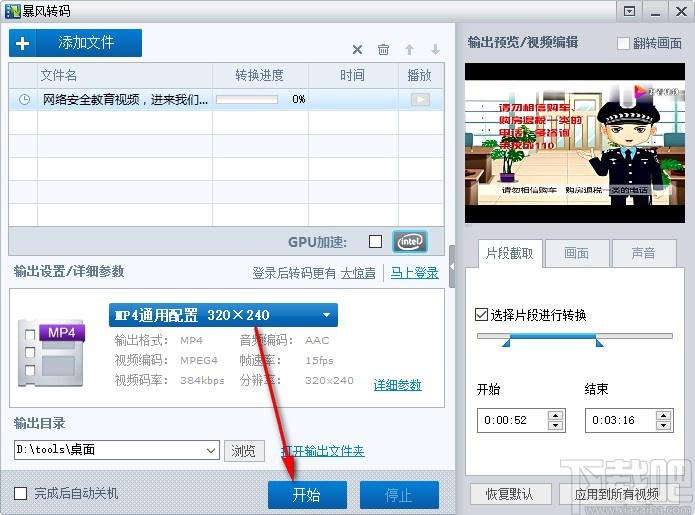This screenshot has width=695, height=515.
Task: Clear list using the trash can icon
Action: (x=383, y=50)
